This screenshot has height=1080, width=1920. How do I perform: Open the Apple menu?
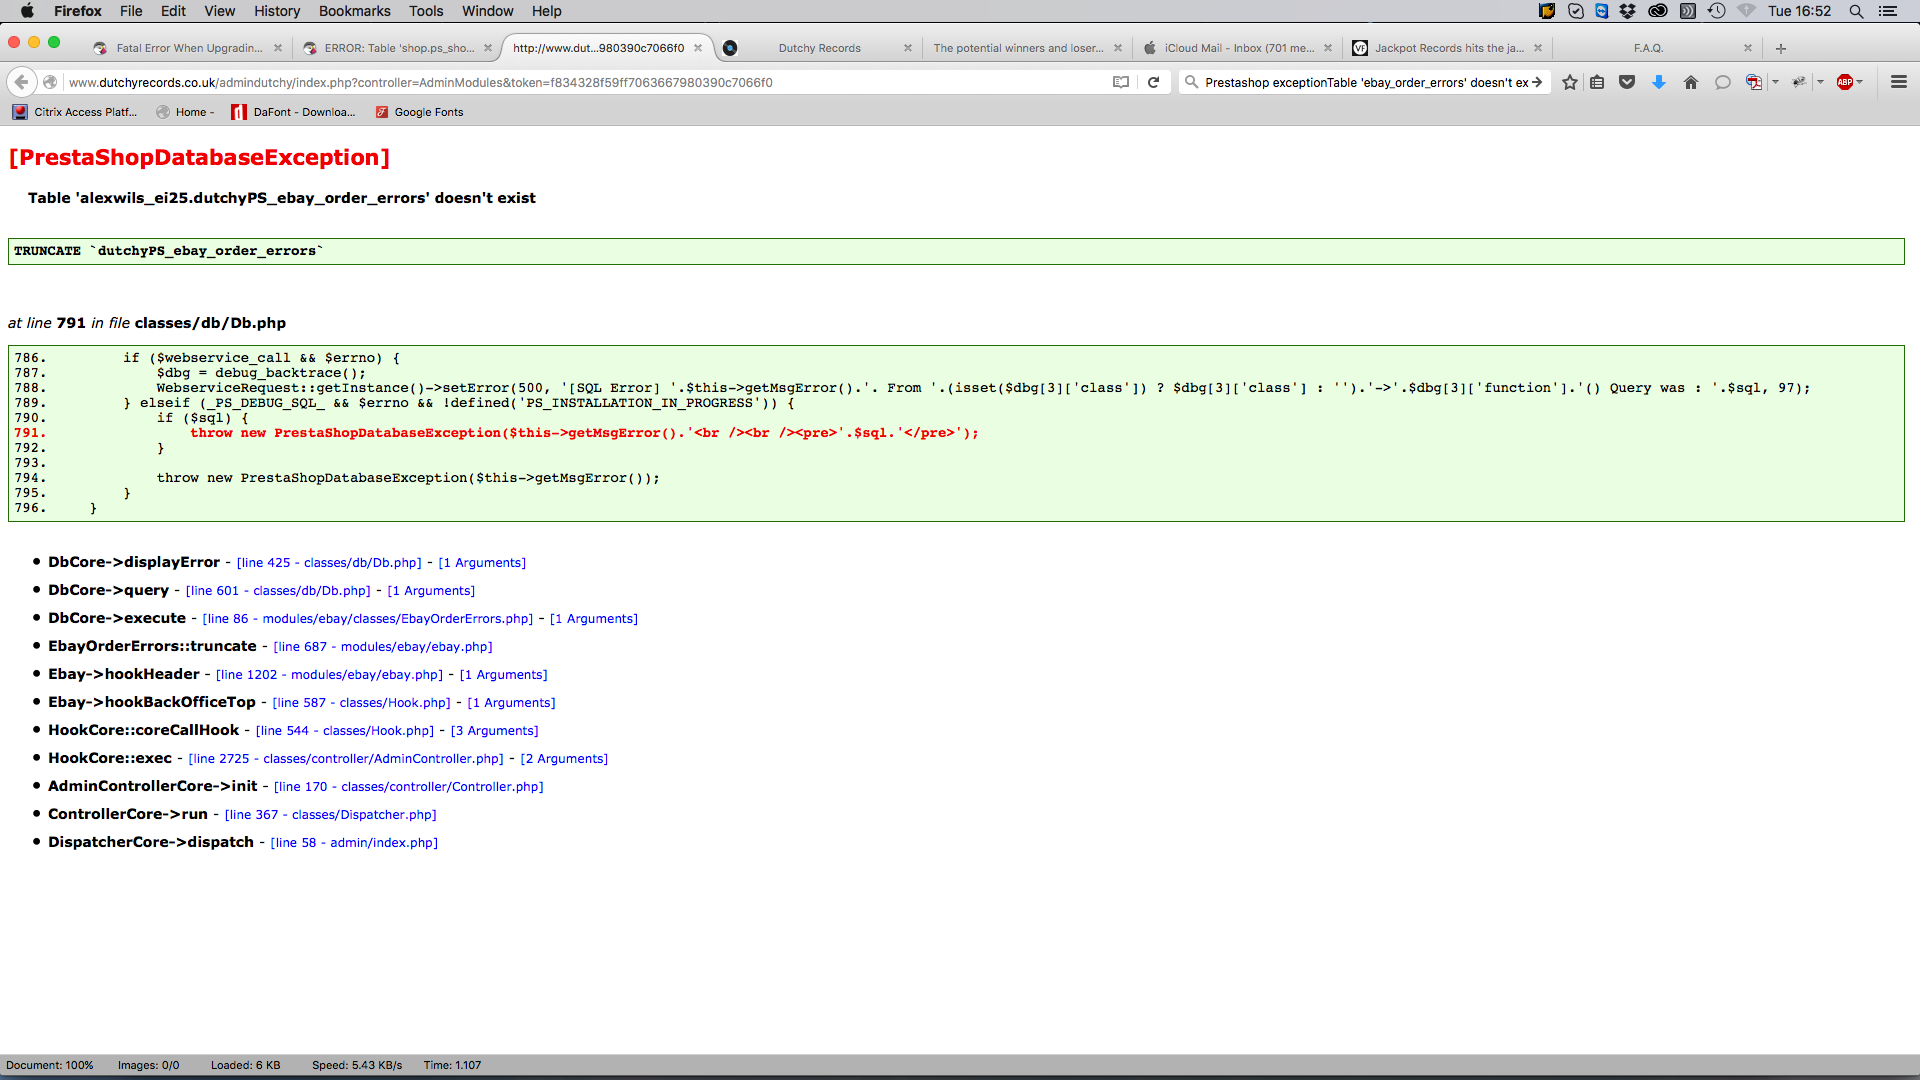(27, 11)
